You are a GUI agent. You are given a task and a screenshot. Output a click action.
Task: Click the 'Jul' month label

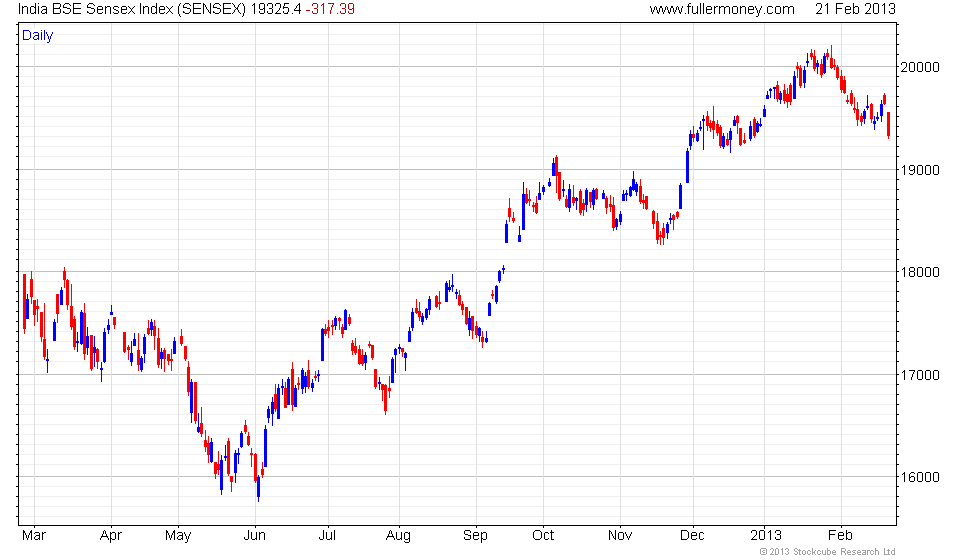[x=327, y=536]
